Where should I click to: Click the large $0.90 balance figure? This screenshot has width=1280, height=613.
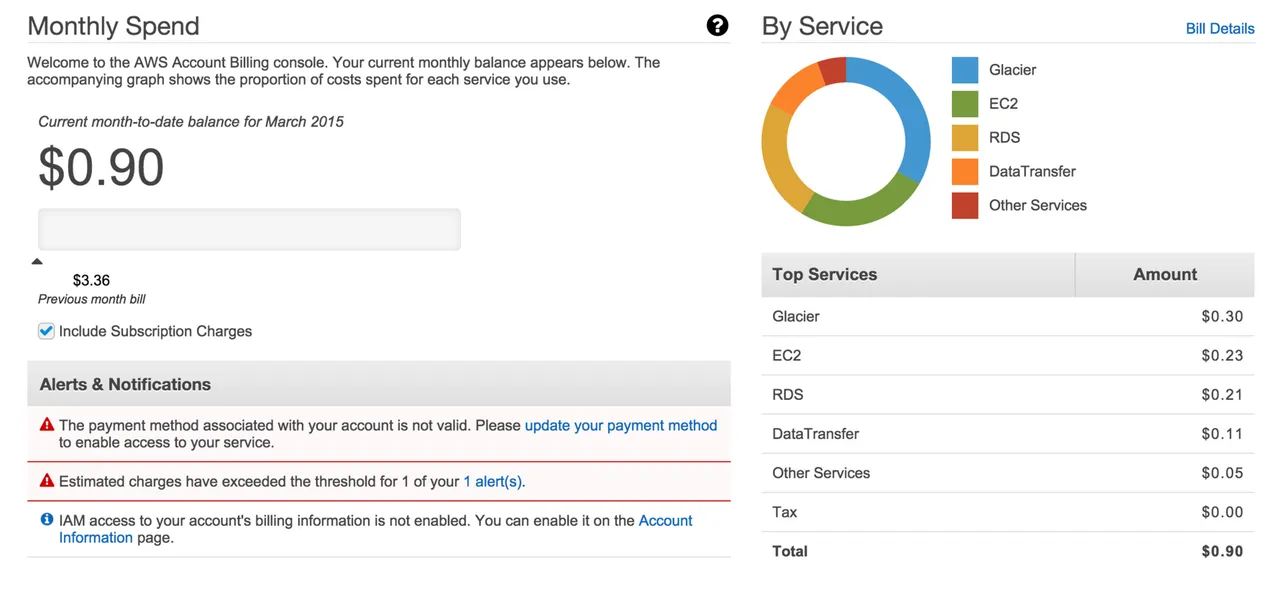pos(101,167)
